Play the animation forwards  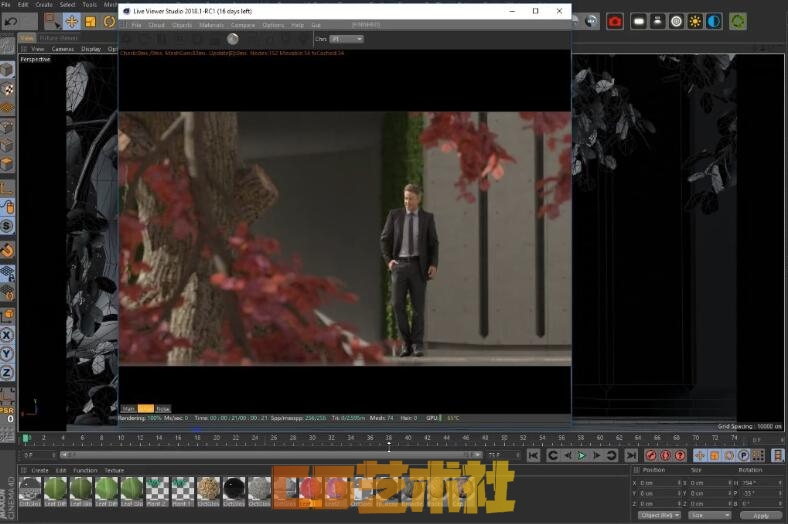581,456
